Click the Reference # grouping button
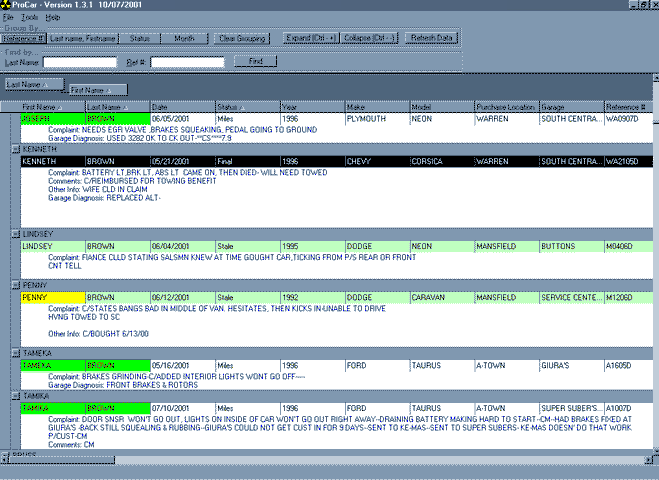659x480 pixels. click(x=22, y=38)
